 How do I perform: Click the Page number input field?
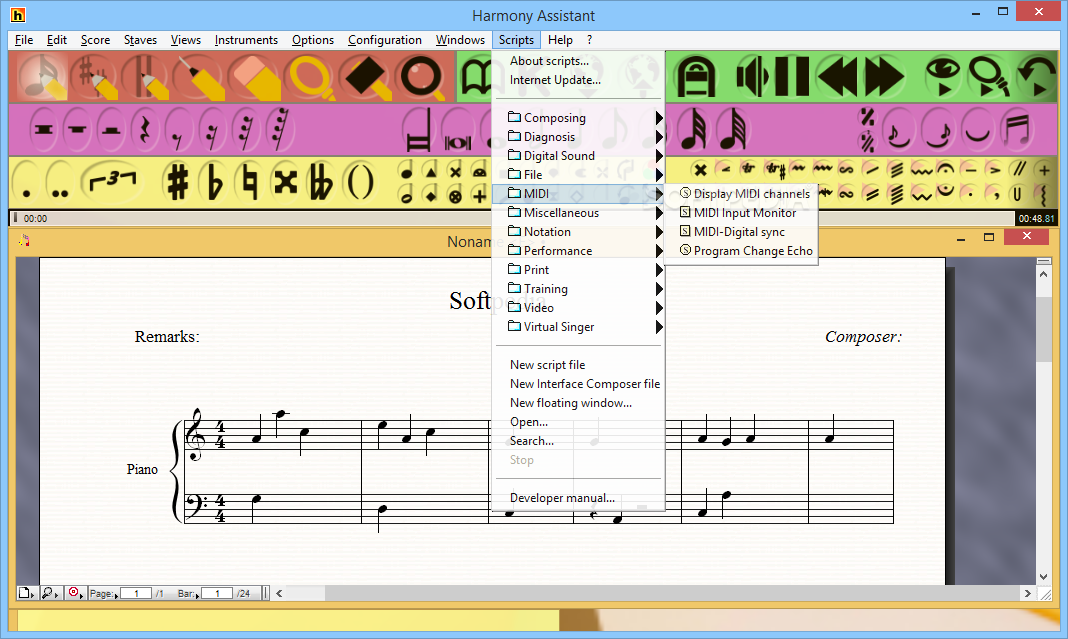point(136,593)
